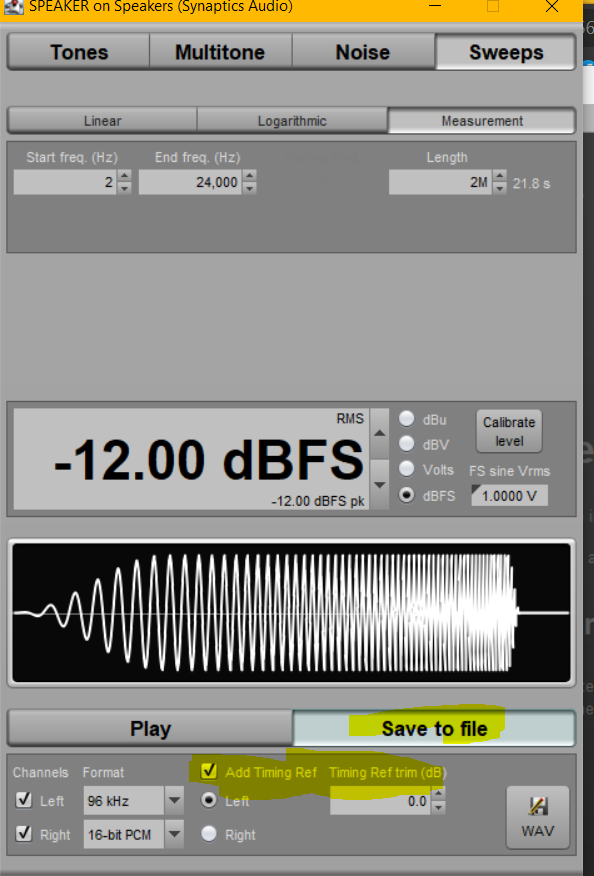Click the level decrease arrow beside dBFS display
594x876 pixels.
[x=379, y=484]
